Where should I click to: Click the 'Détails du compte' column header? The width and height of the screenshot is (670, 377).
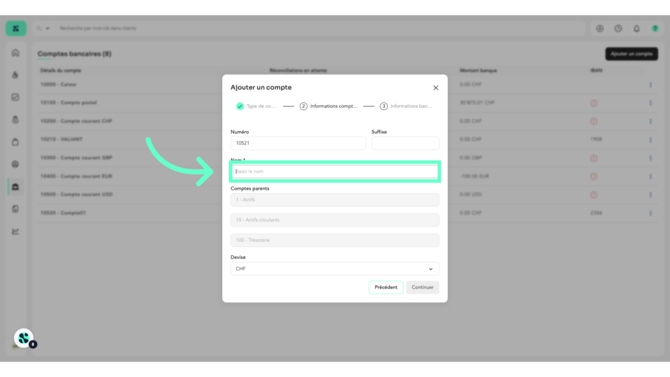point(61,71)
